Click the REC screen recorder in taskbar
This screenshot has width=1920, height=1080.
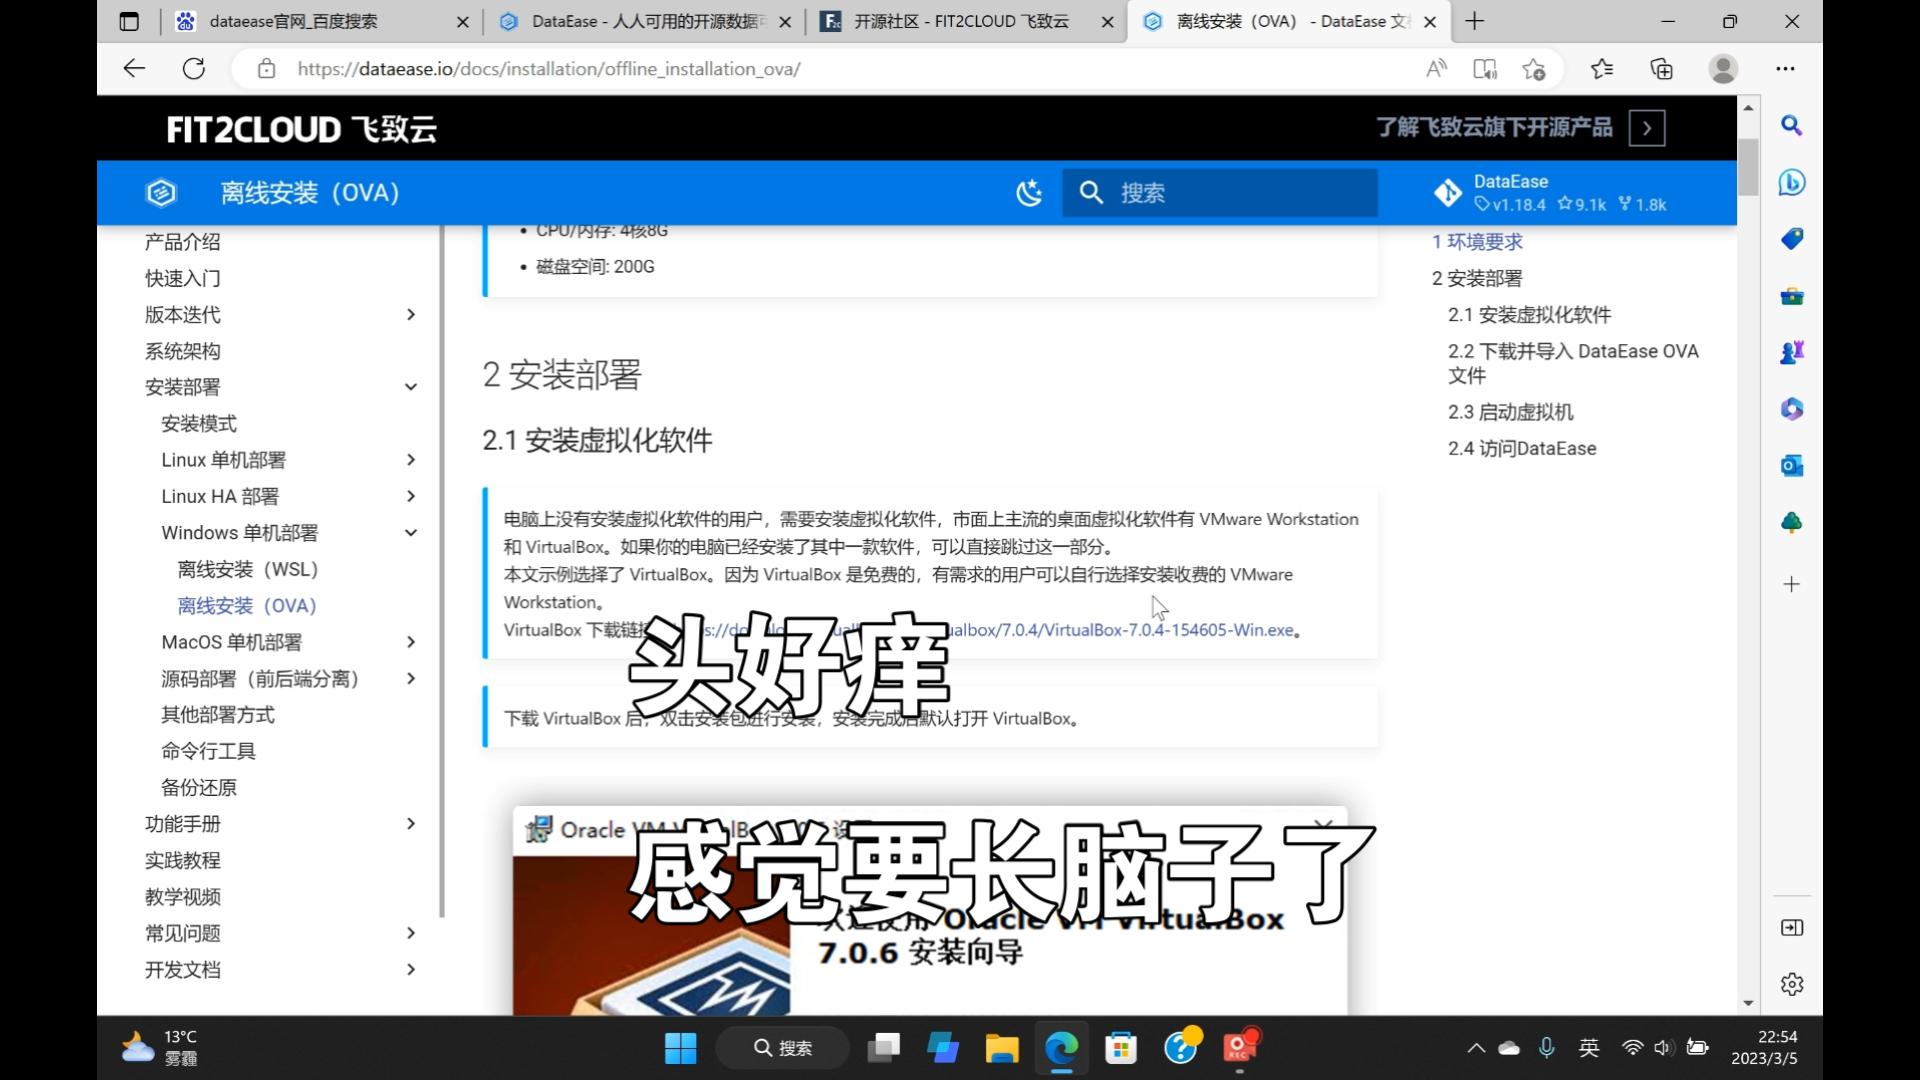(x=1242, y=1048)
